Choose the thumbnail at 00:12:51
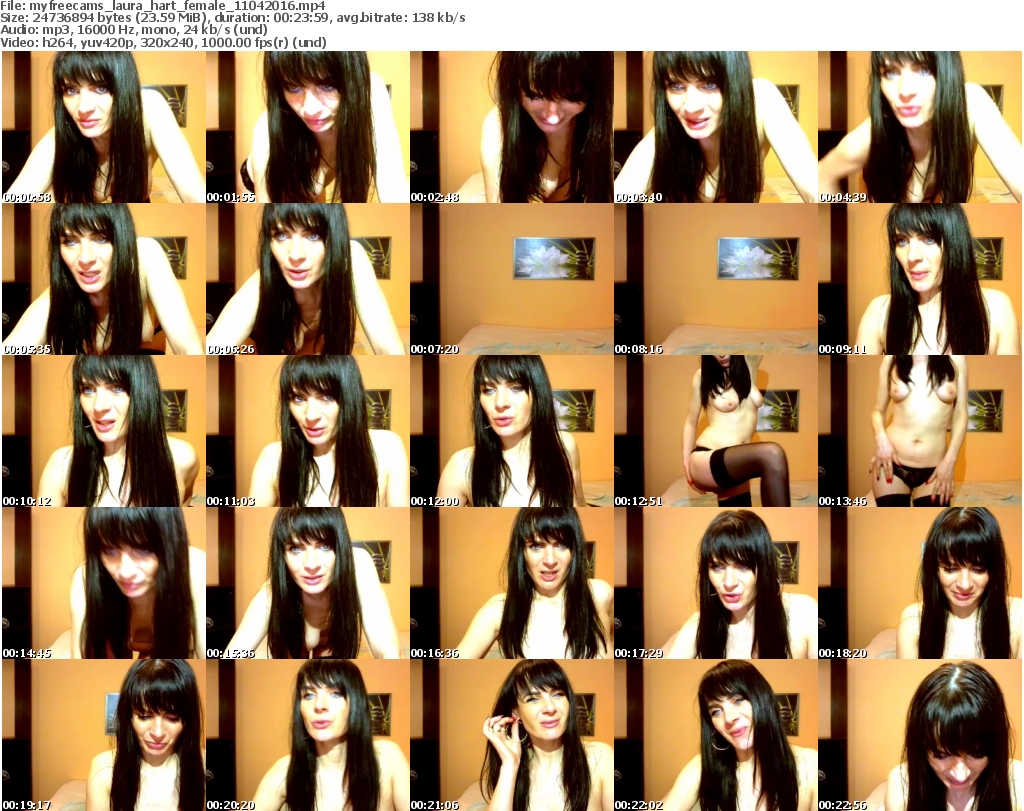This screenshot has height=811, width=1024. [x=716, y=431]
